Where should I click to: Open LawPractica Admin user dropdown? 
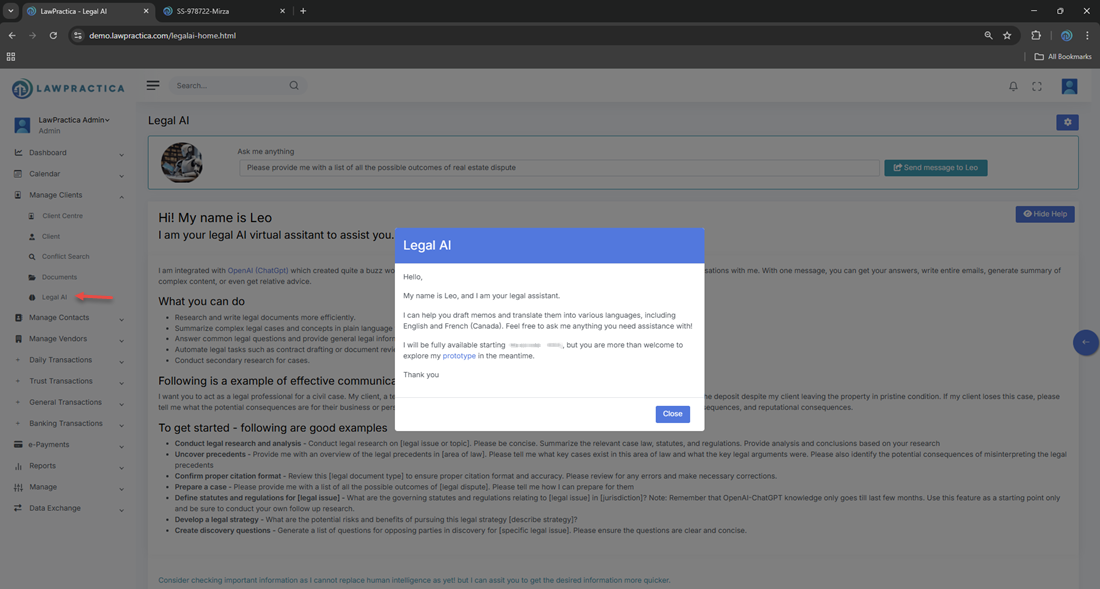tap(74, 120)
